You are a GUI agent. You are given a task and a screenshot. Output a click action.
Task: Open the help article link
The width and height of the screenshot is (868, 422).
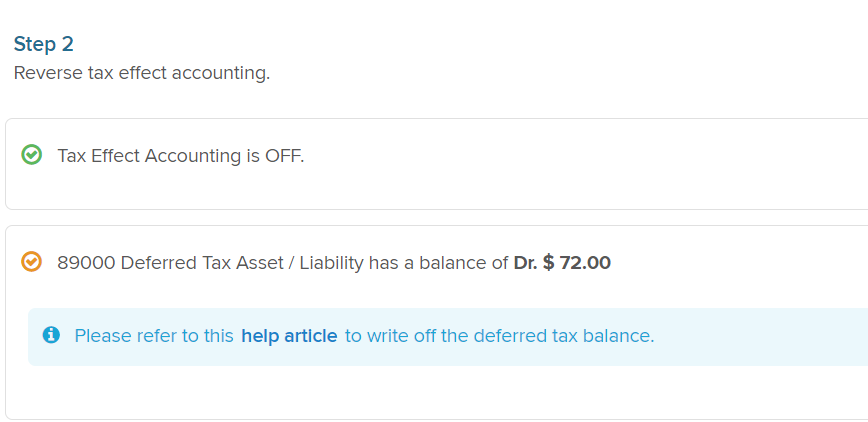click(289, 336)
